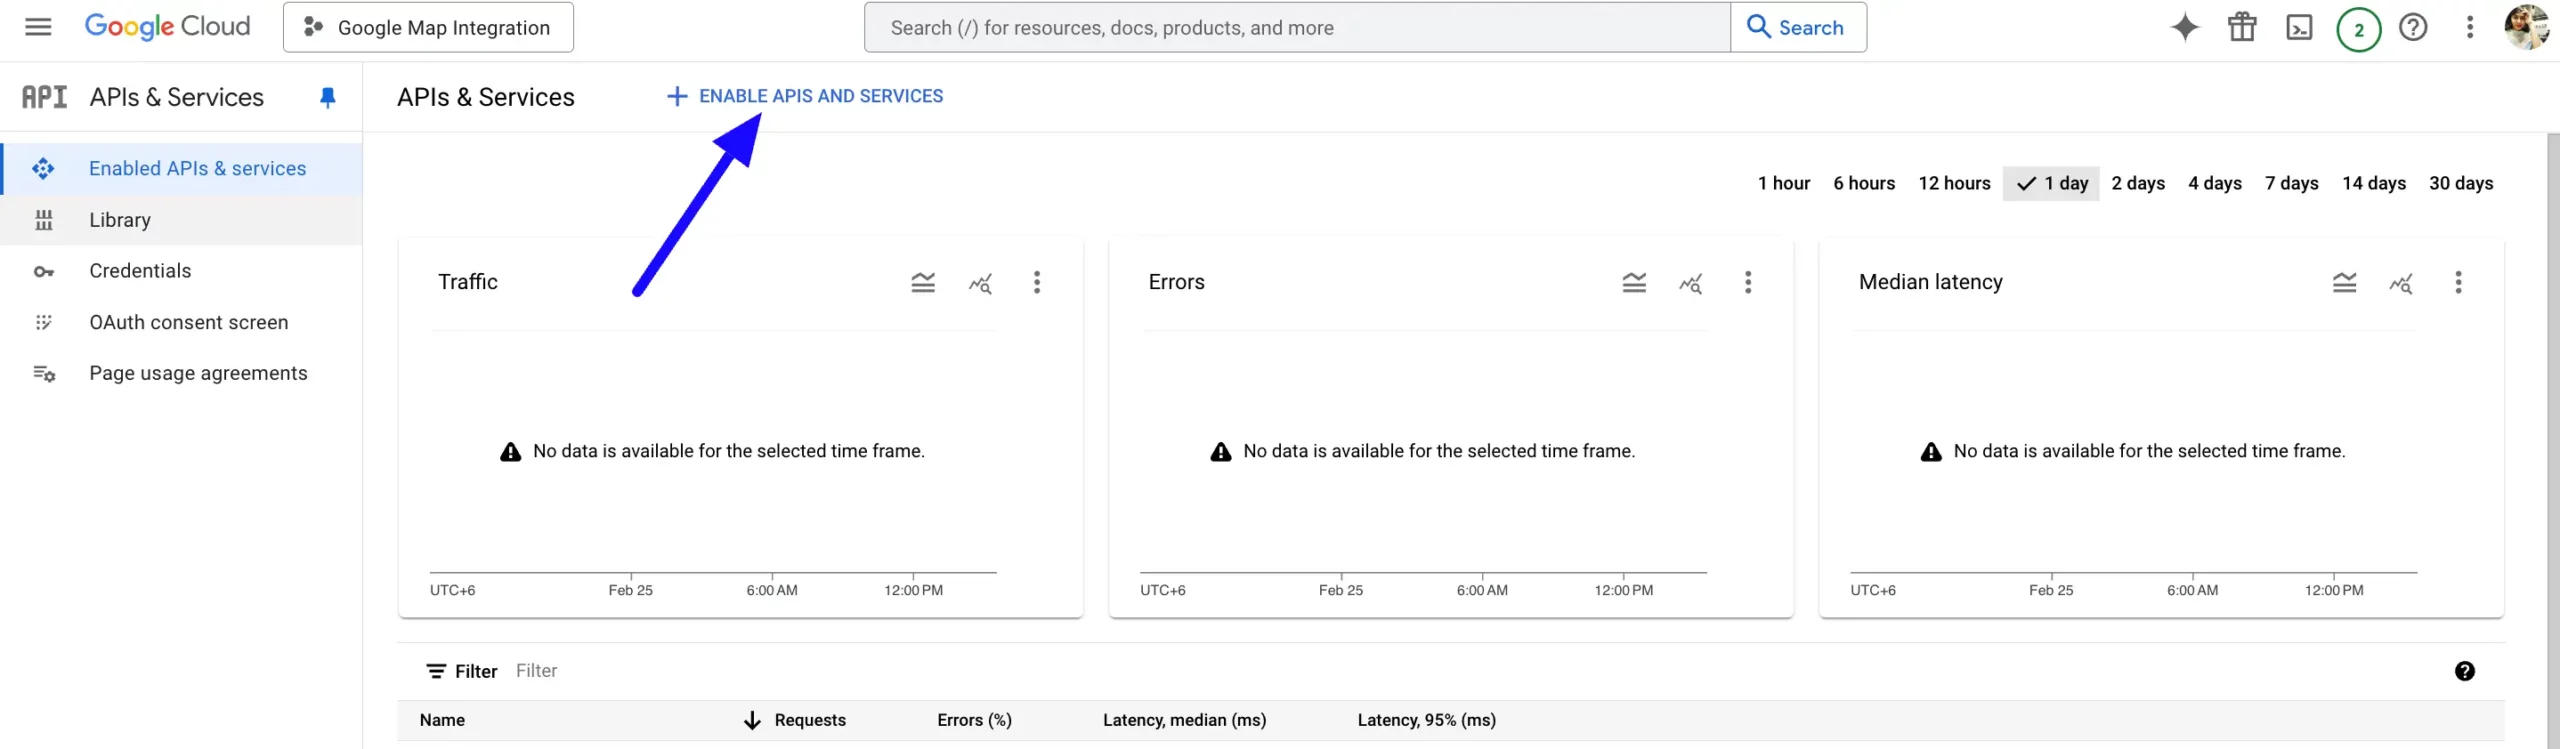Sort table by Errors (%) column
The width and height of the screenshot is (2560, 749).
pos(974,720)
